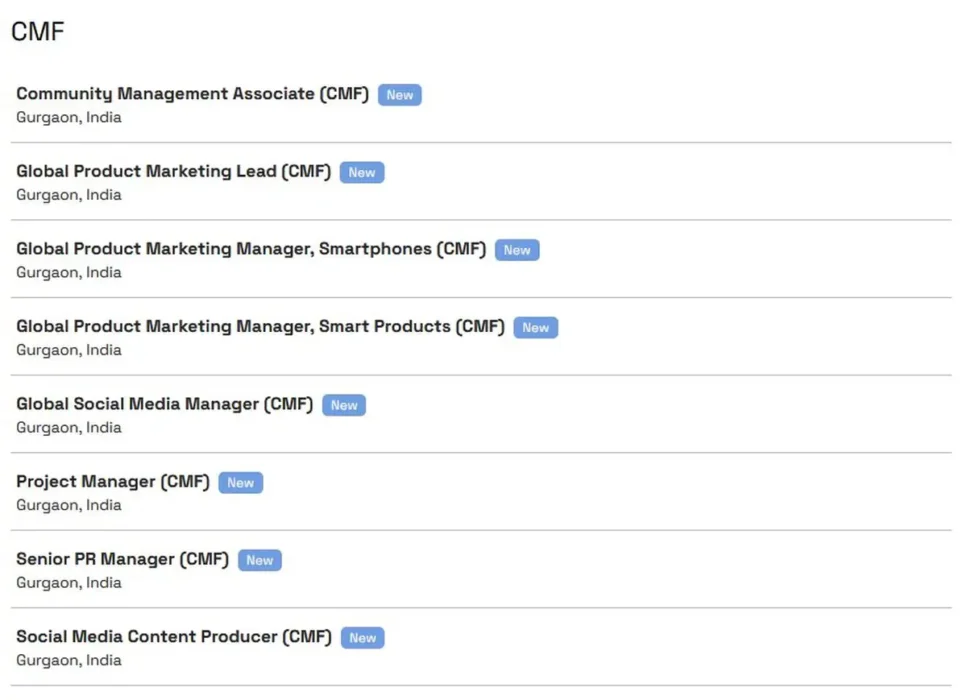Click New badge next to Global Product Marketing Lead
967x700 pixels.
point(362,173)
